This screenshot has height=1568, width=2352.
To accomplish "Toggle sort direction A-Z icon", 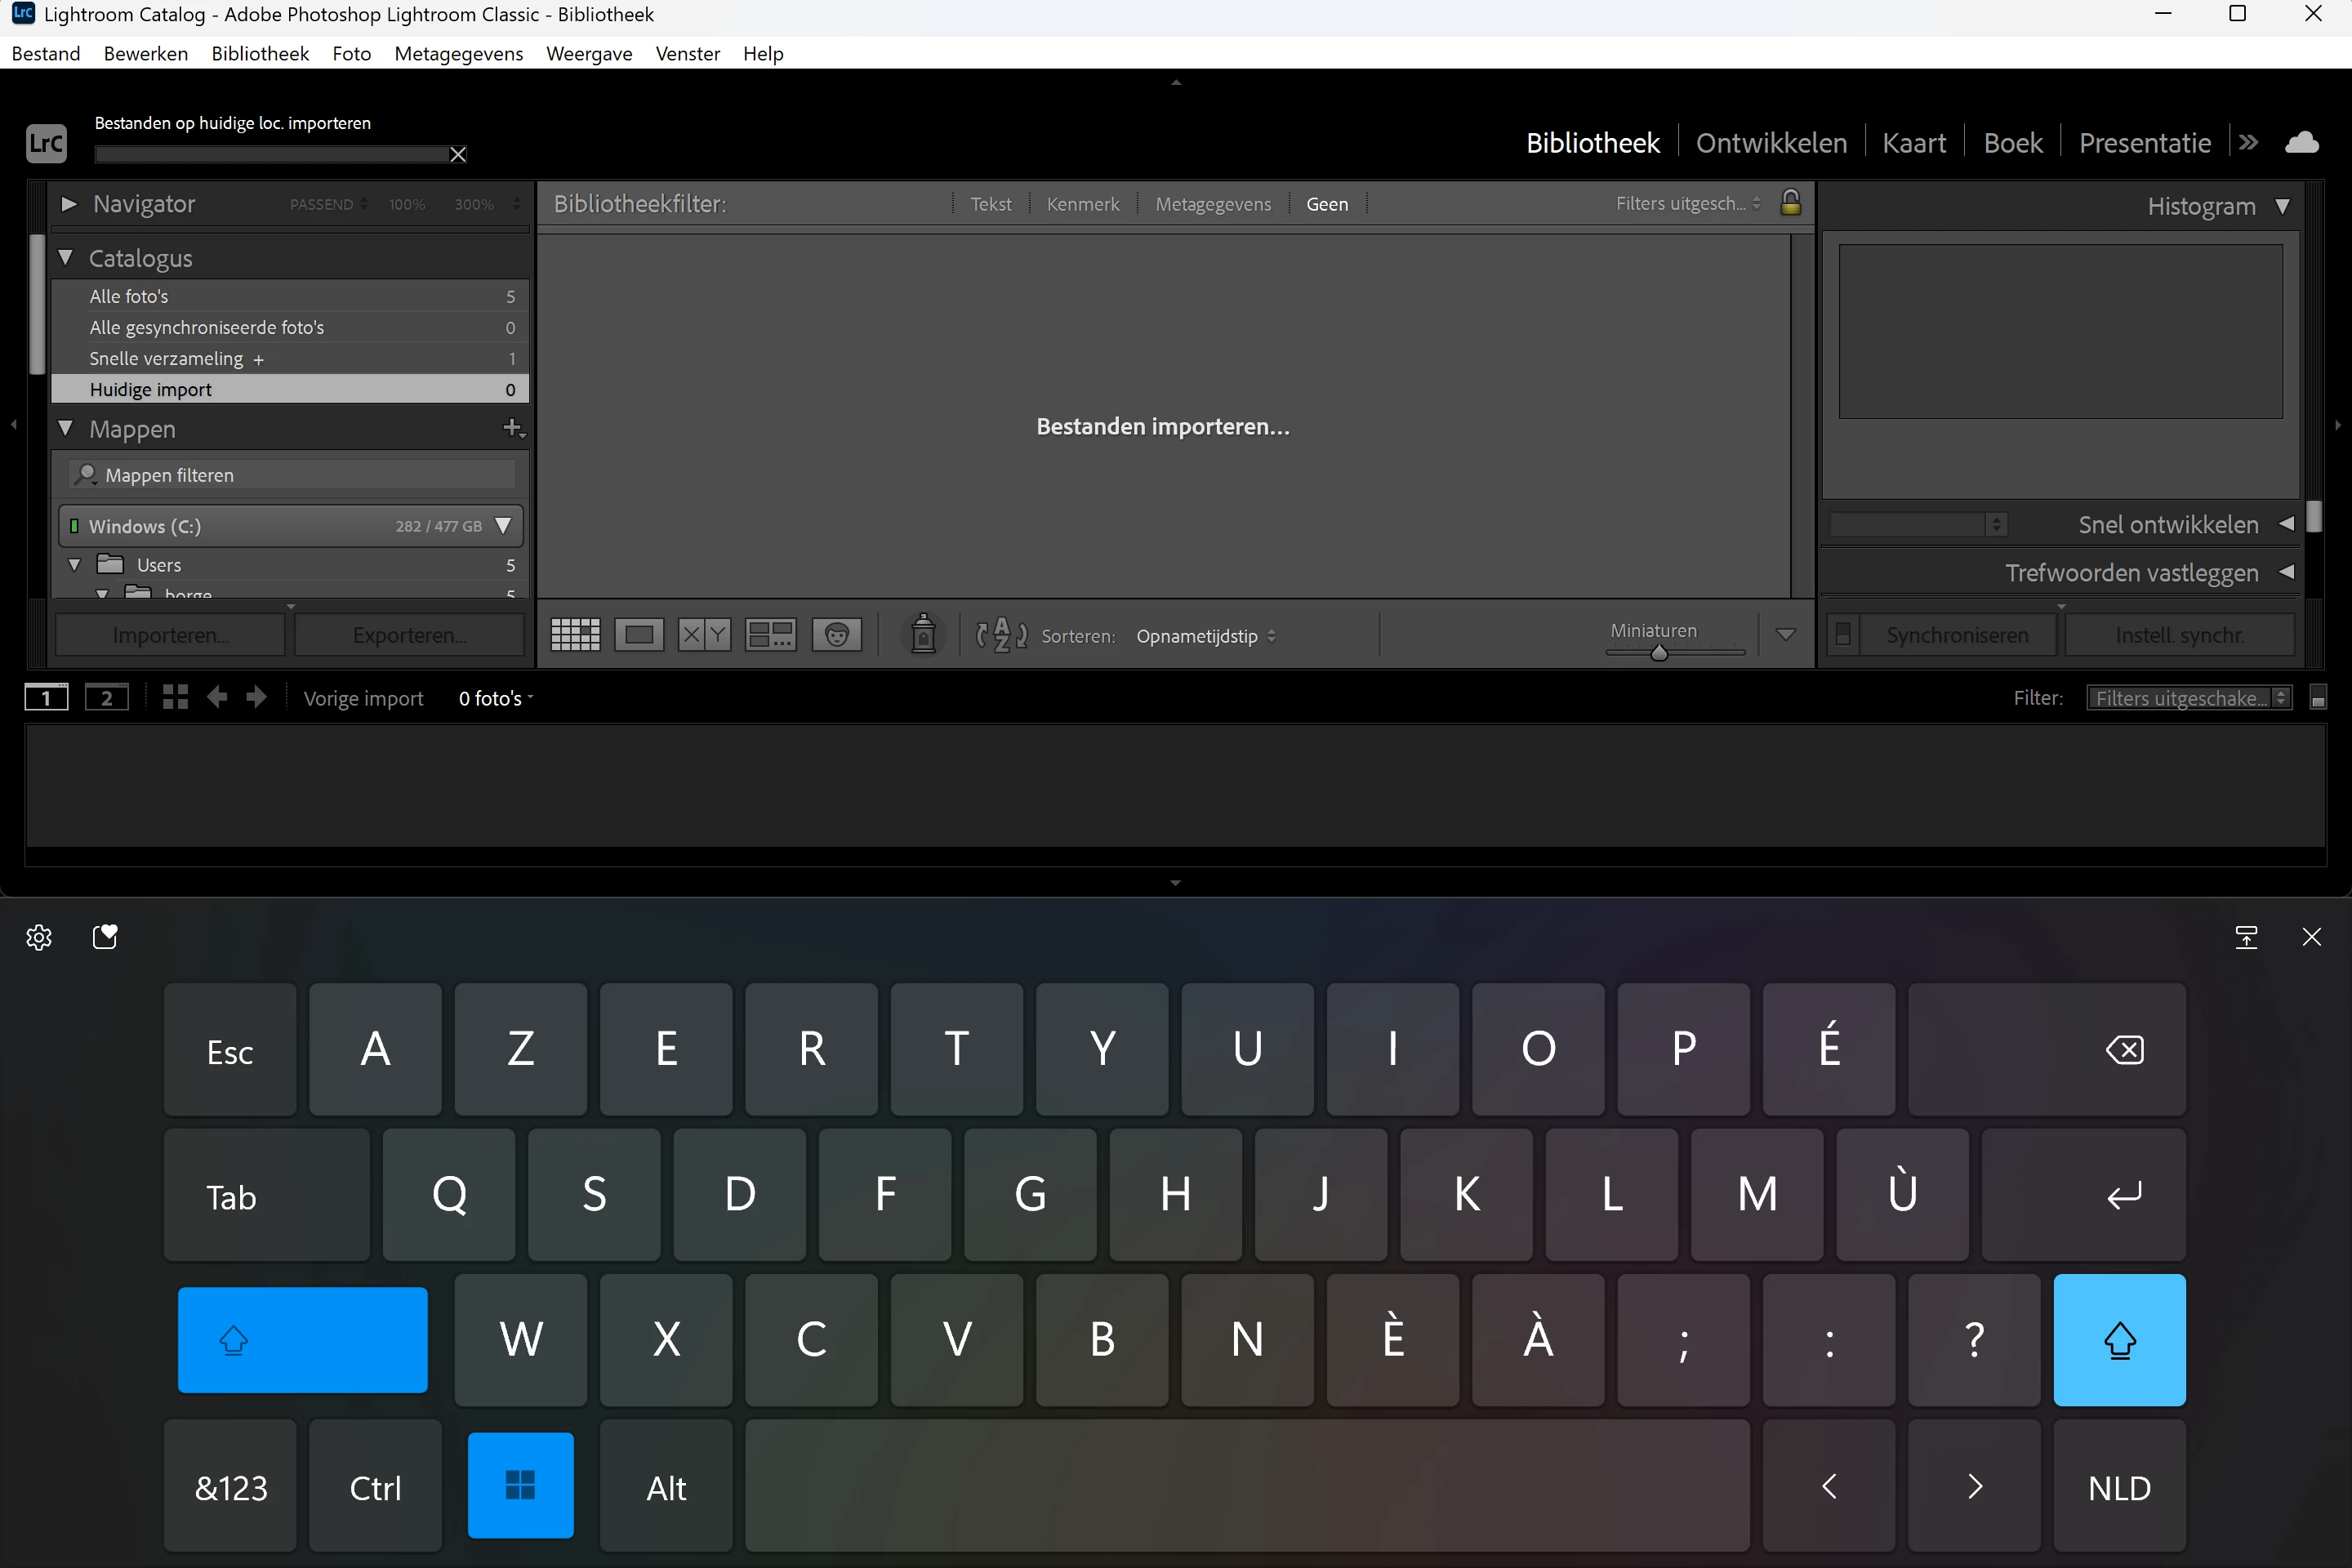I will pos(1001,635).
